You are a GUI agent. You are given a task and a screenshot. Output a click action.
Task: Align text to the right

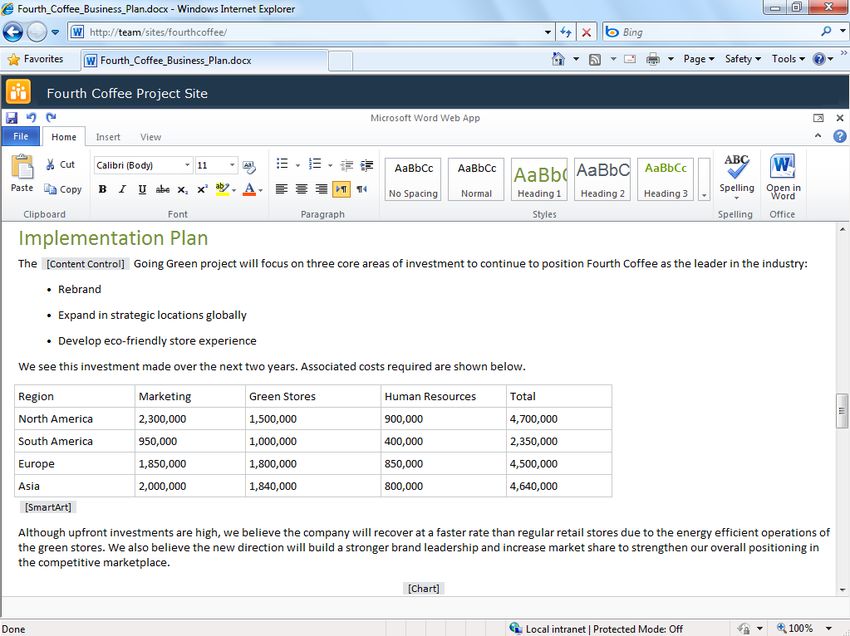[x=321, y=189]
